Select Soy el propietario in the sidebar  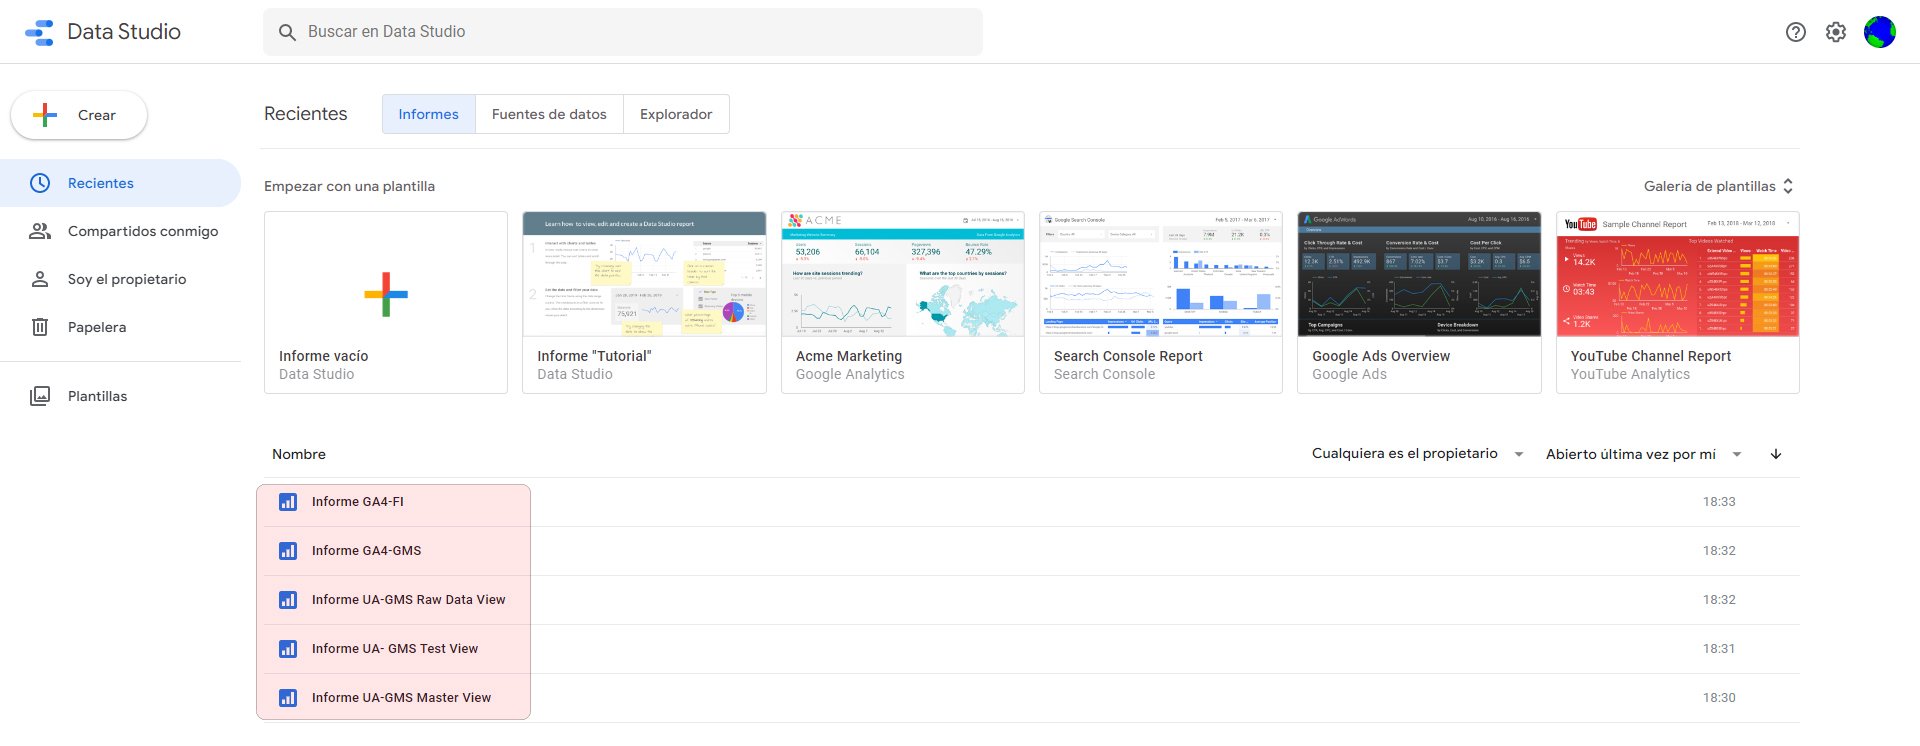click(120, 279)
